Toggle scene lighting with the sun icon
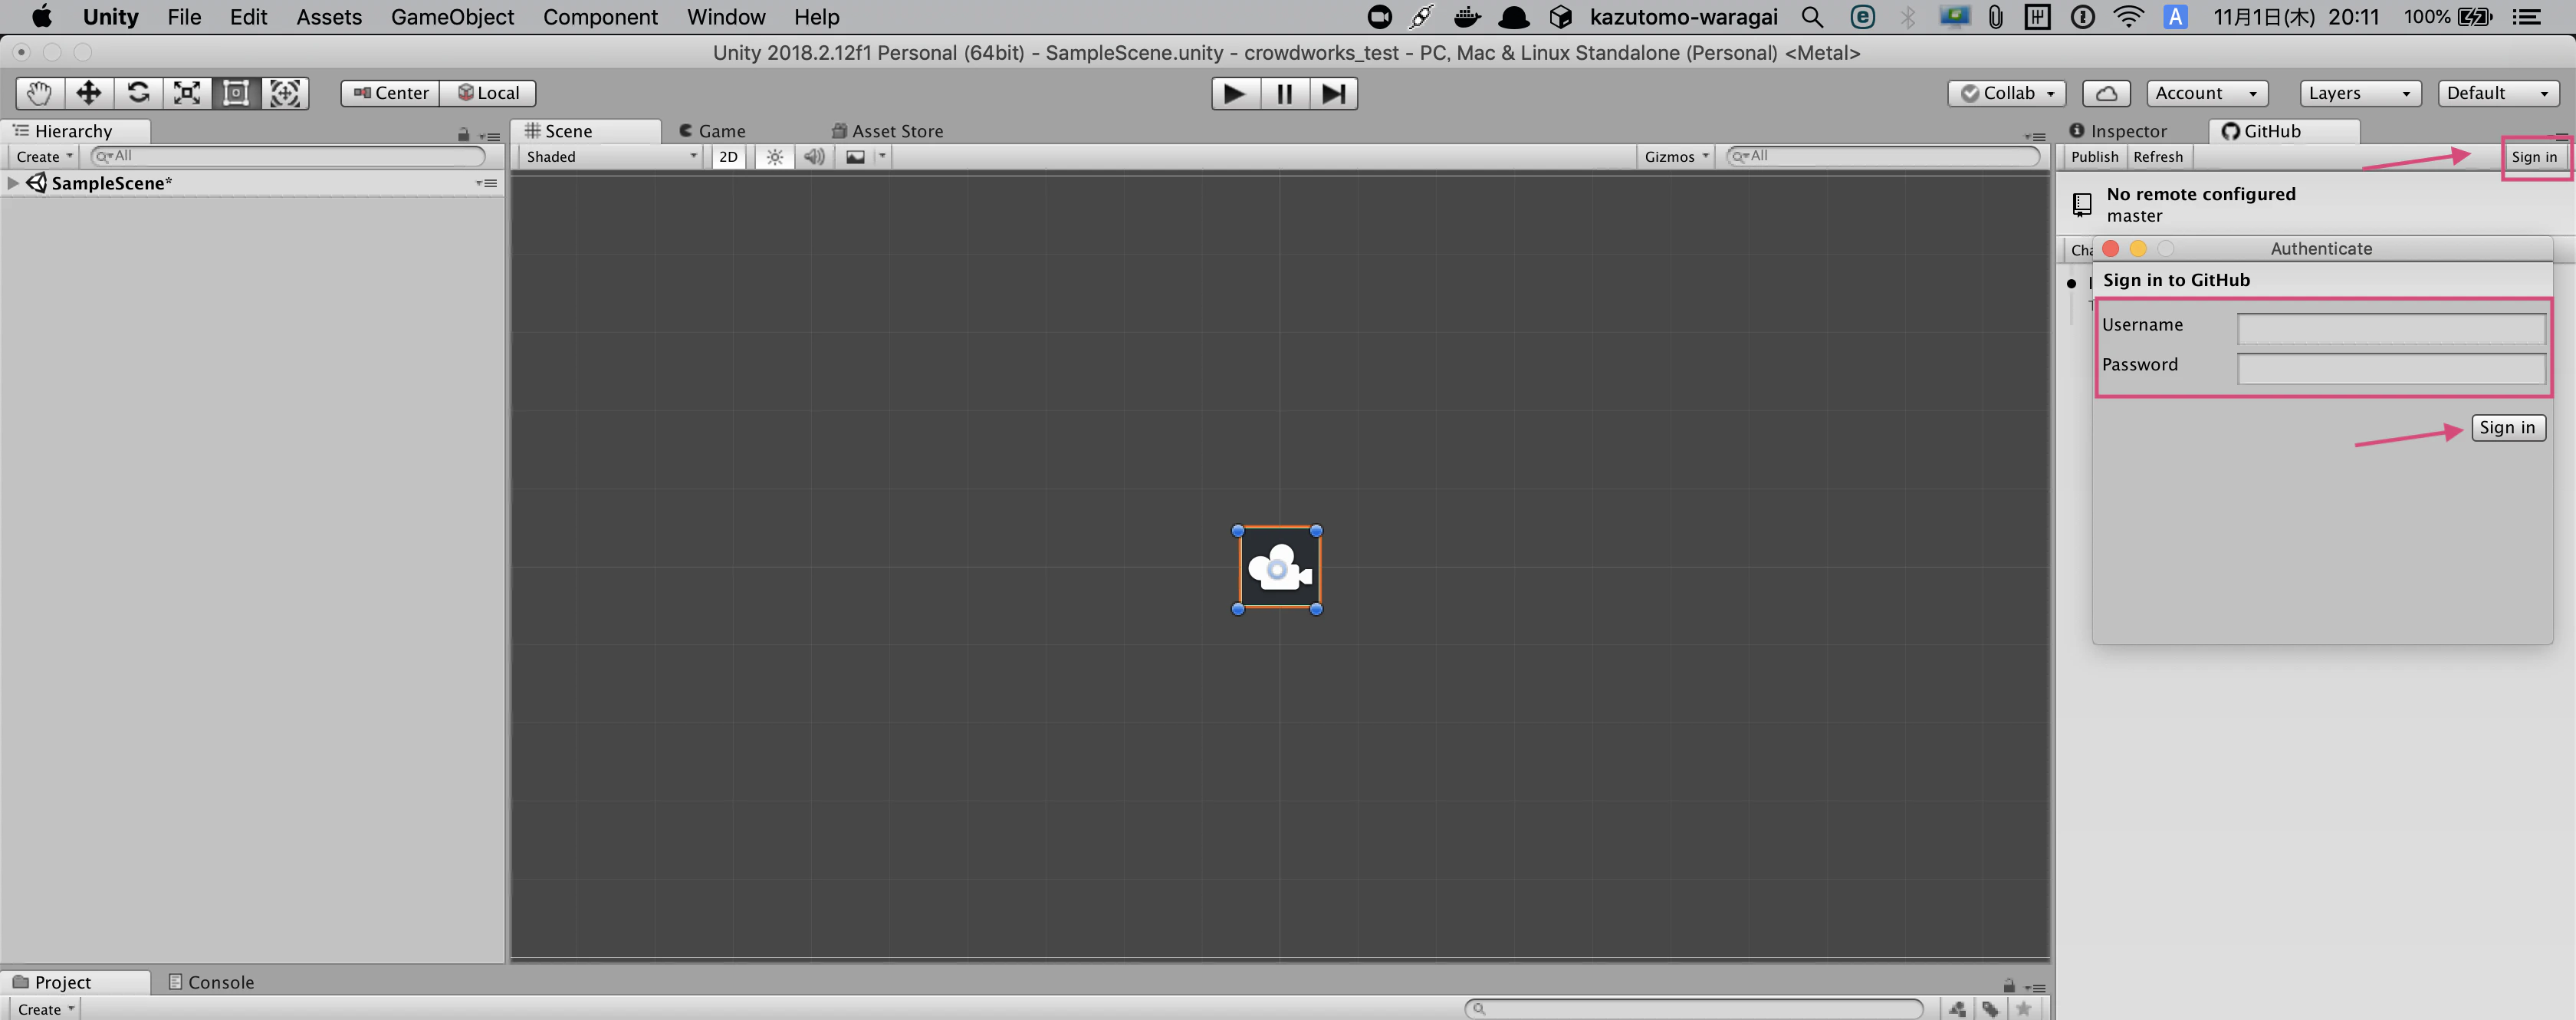2576x1020 pixels. (775, 156)
